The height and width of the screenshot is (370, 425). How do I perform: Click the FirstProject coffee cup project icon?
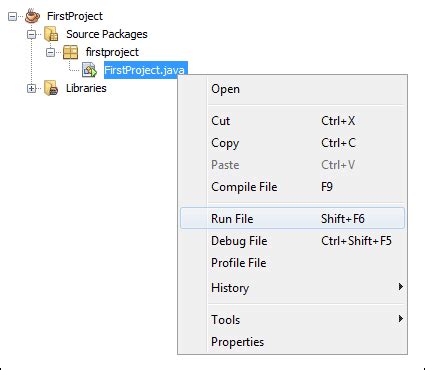pyautogui.click(x=32, y=16)
